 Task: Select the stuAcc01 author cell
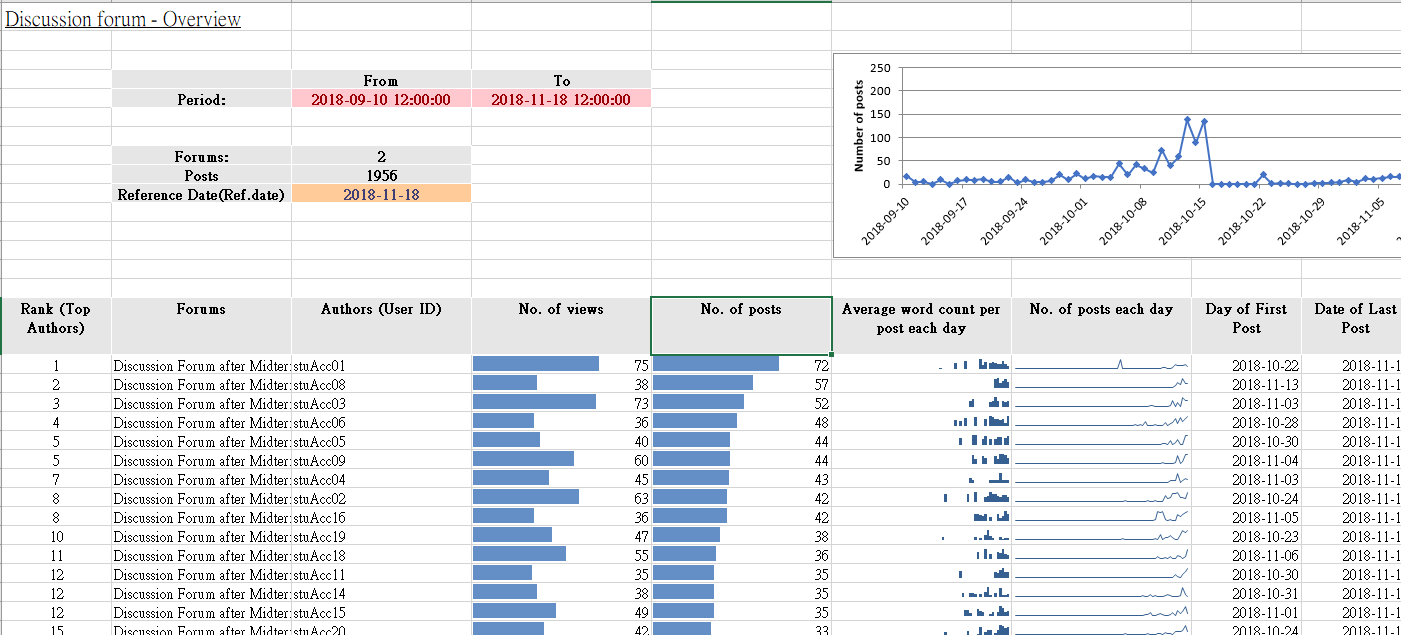[x=320, y=366]
